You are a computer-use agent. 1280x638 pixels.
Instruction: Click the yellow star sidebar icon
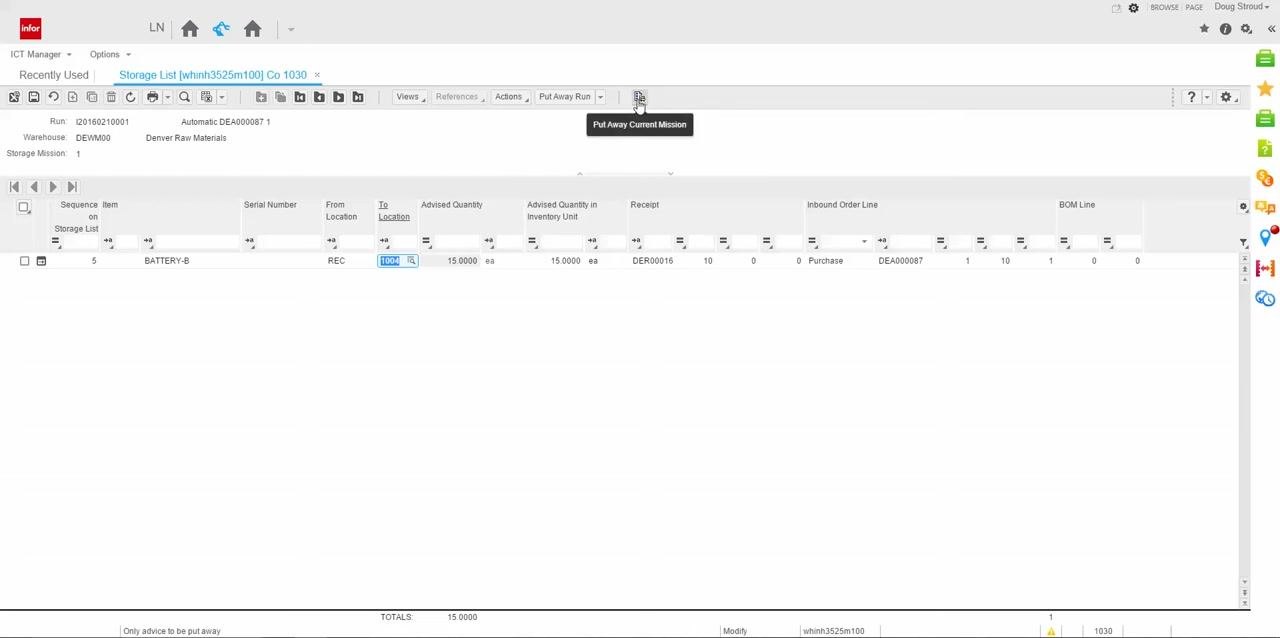[x=1265, y=89]
